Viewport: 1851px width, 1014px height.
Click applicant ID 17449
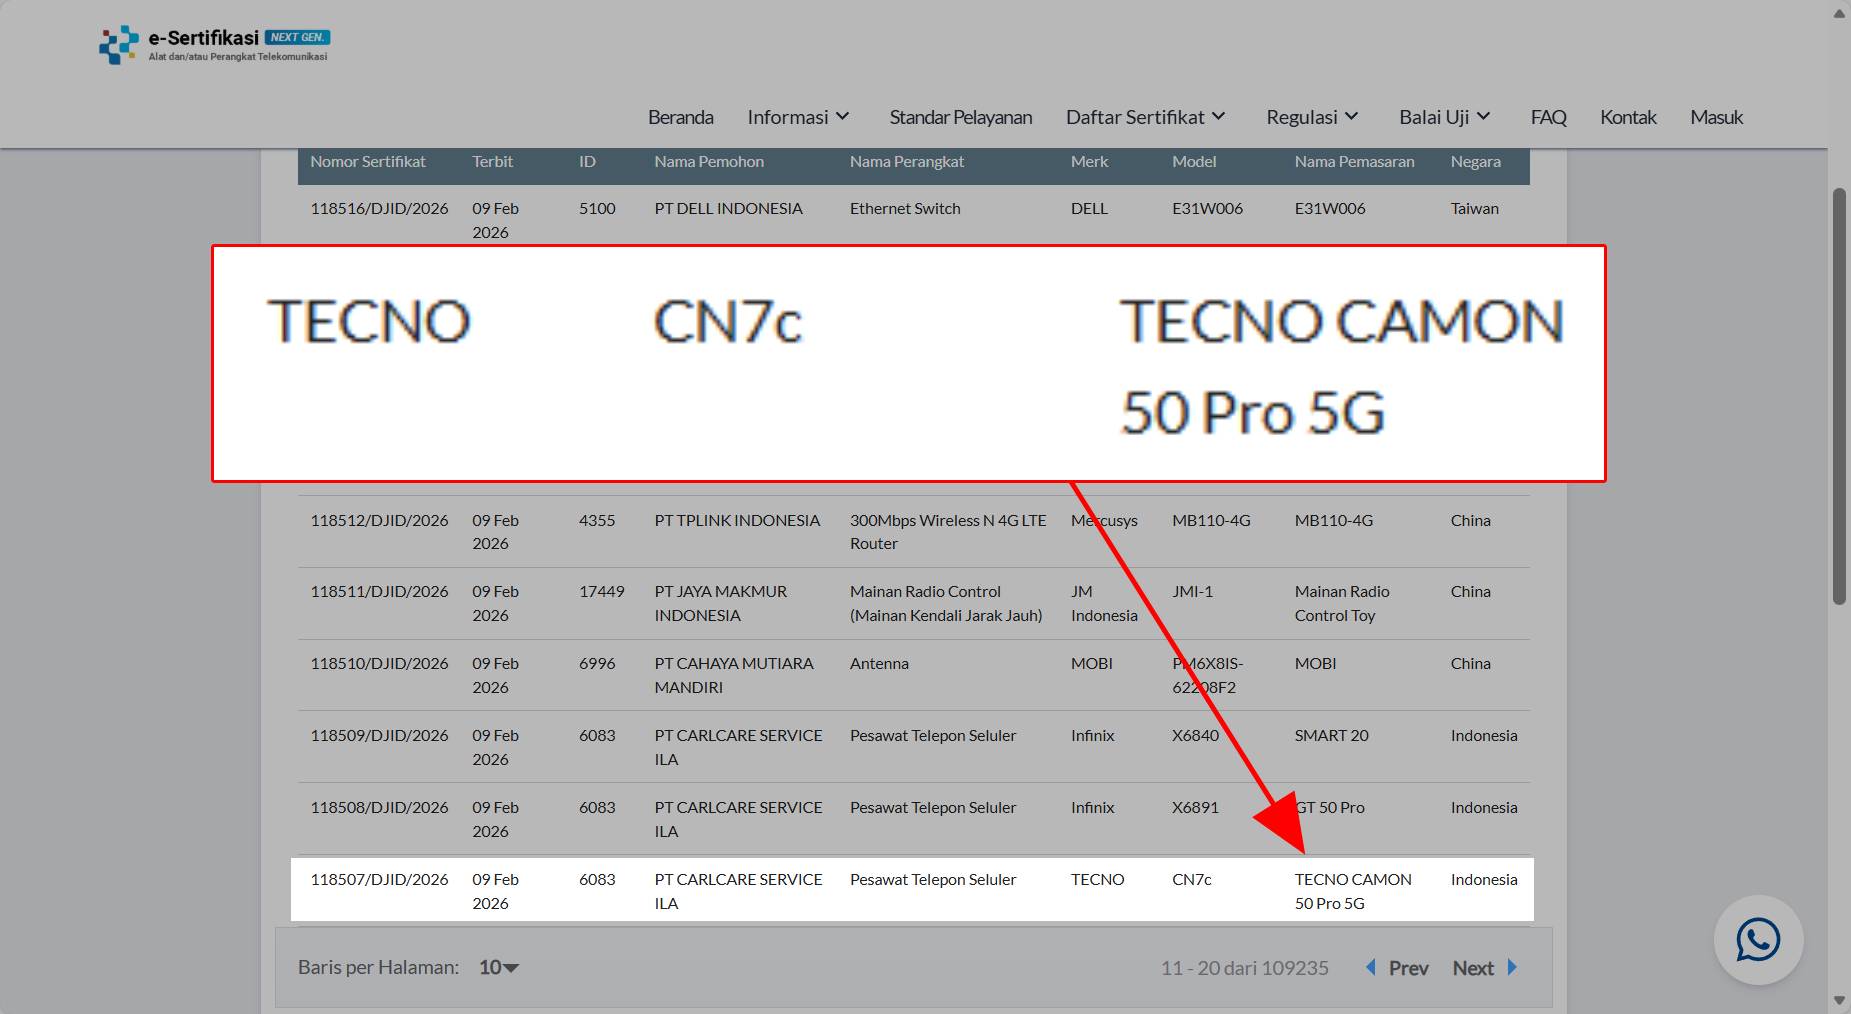(601, 591)
